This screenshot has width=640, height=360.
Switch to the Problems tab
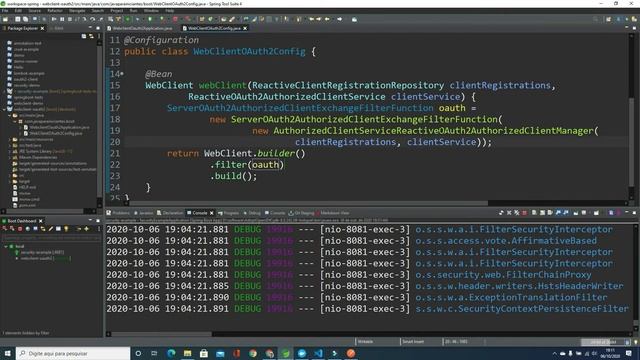pyautogui.click(x=118, y=213)
